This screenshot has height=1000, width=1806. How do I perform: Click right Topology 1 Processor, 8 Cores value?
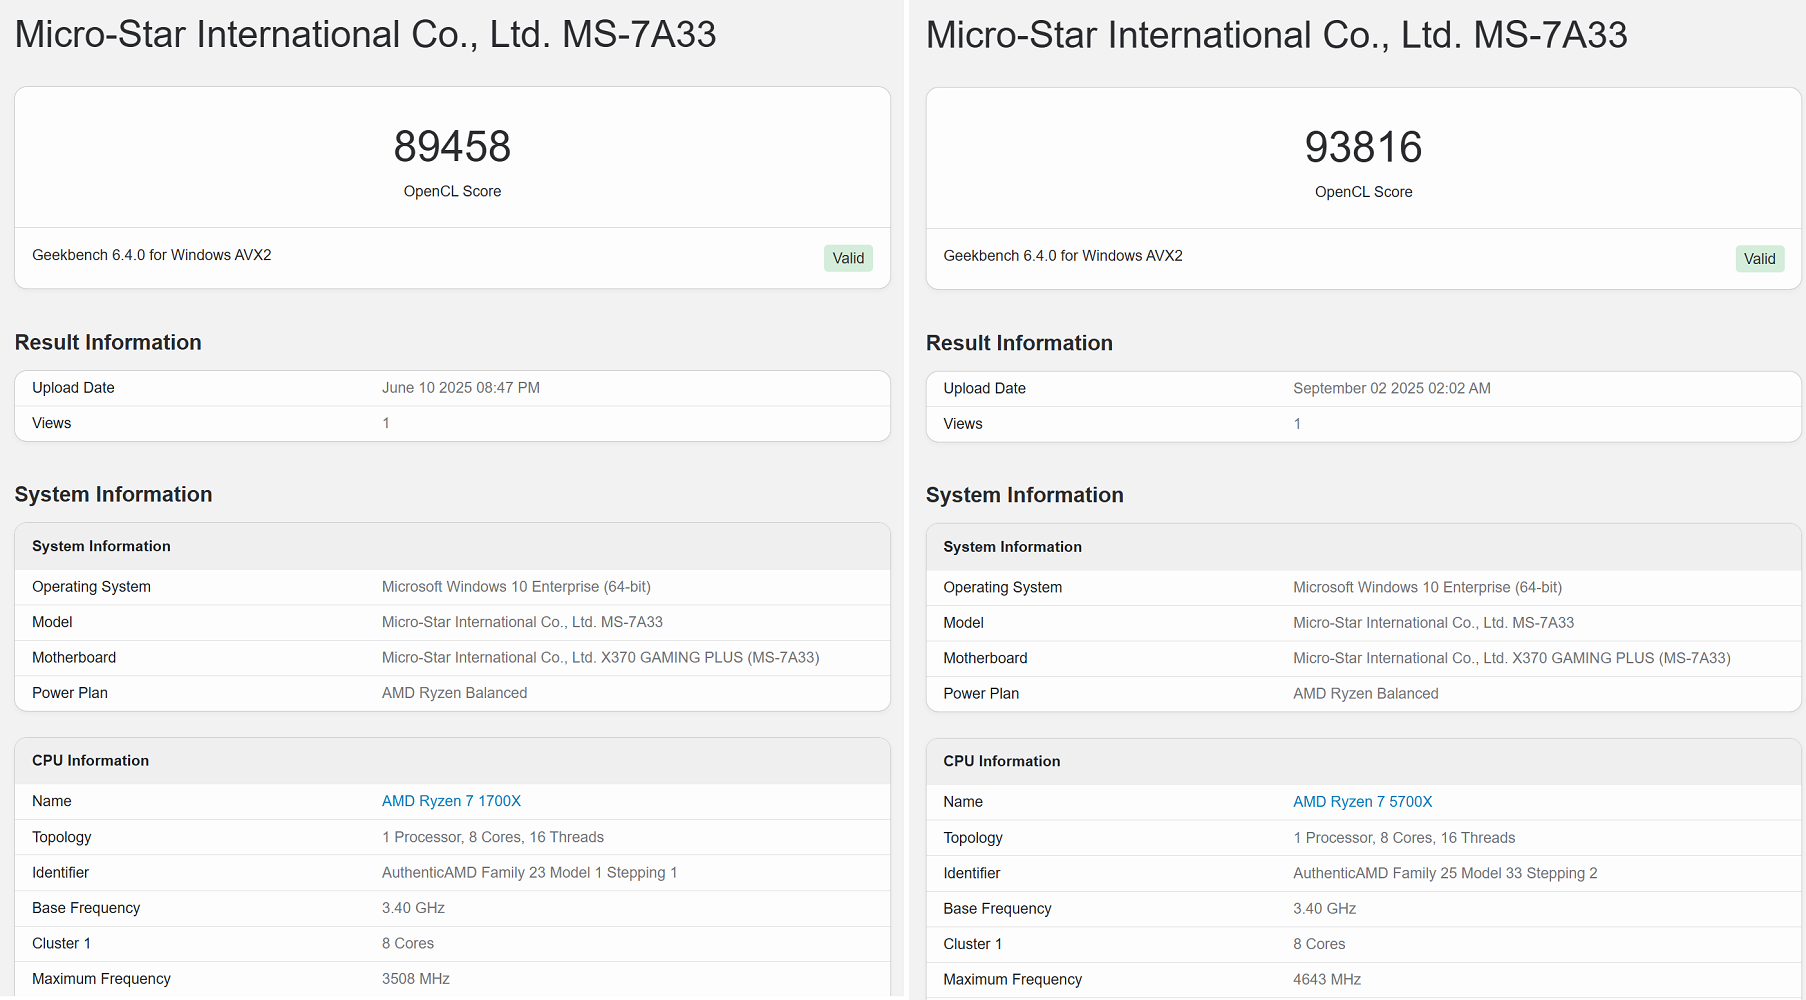pos(1404,838)
